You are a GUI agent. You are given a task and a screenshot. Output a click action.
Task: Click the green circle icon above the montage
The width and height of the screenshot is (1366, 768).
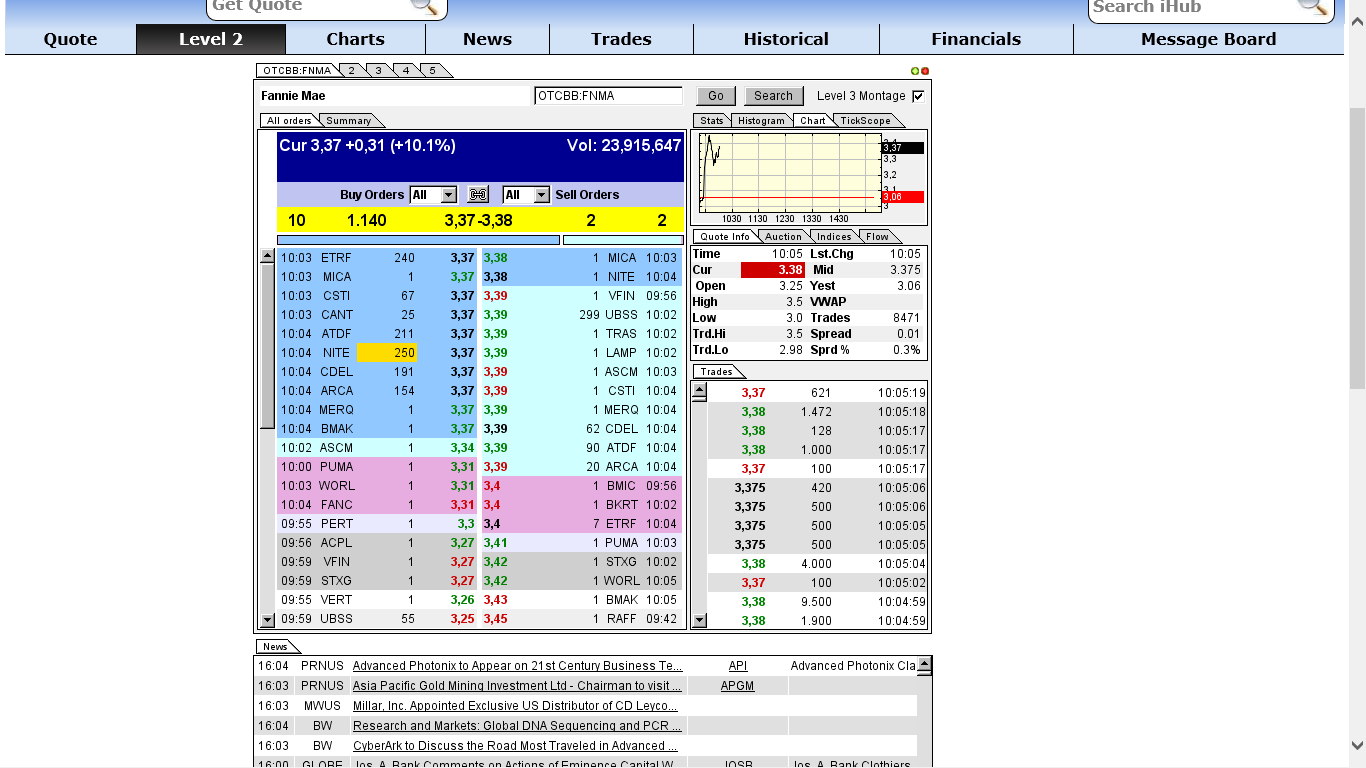coord(915,71)
